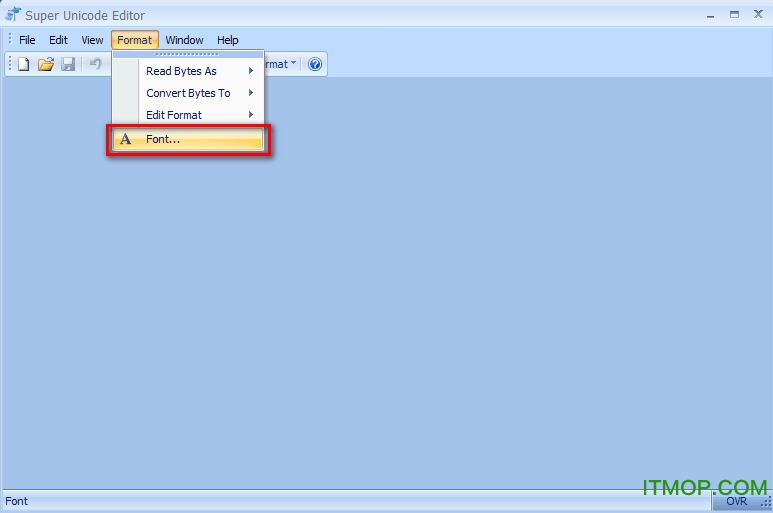Click the Undo arrow toolbar icon

pos(95,64)
